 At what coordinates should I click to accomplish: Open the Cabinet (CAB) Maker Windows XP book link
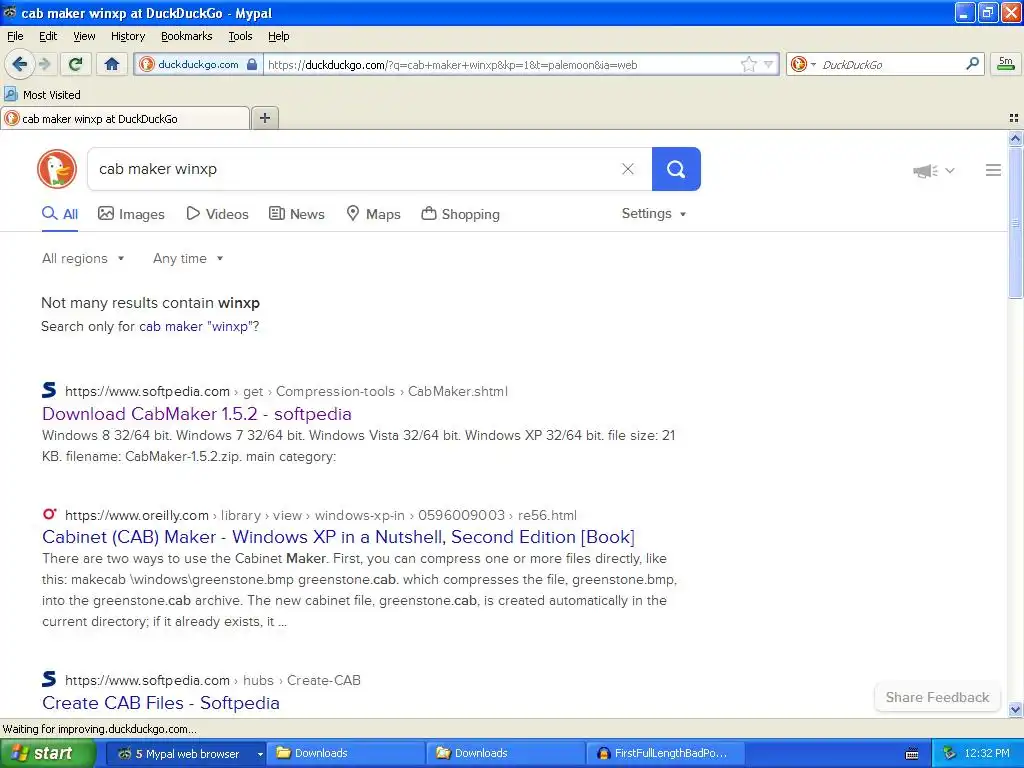pyautogui.click(x=338, y=537)
